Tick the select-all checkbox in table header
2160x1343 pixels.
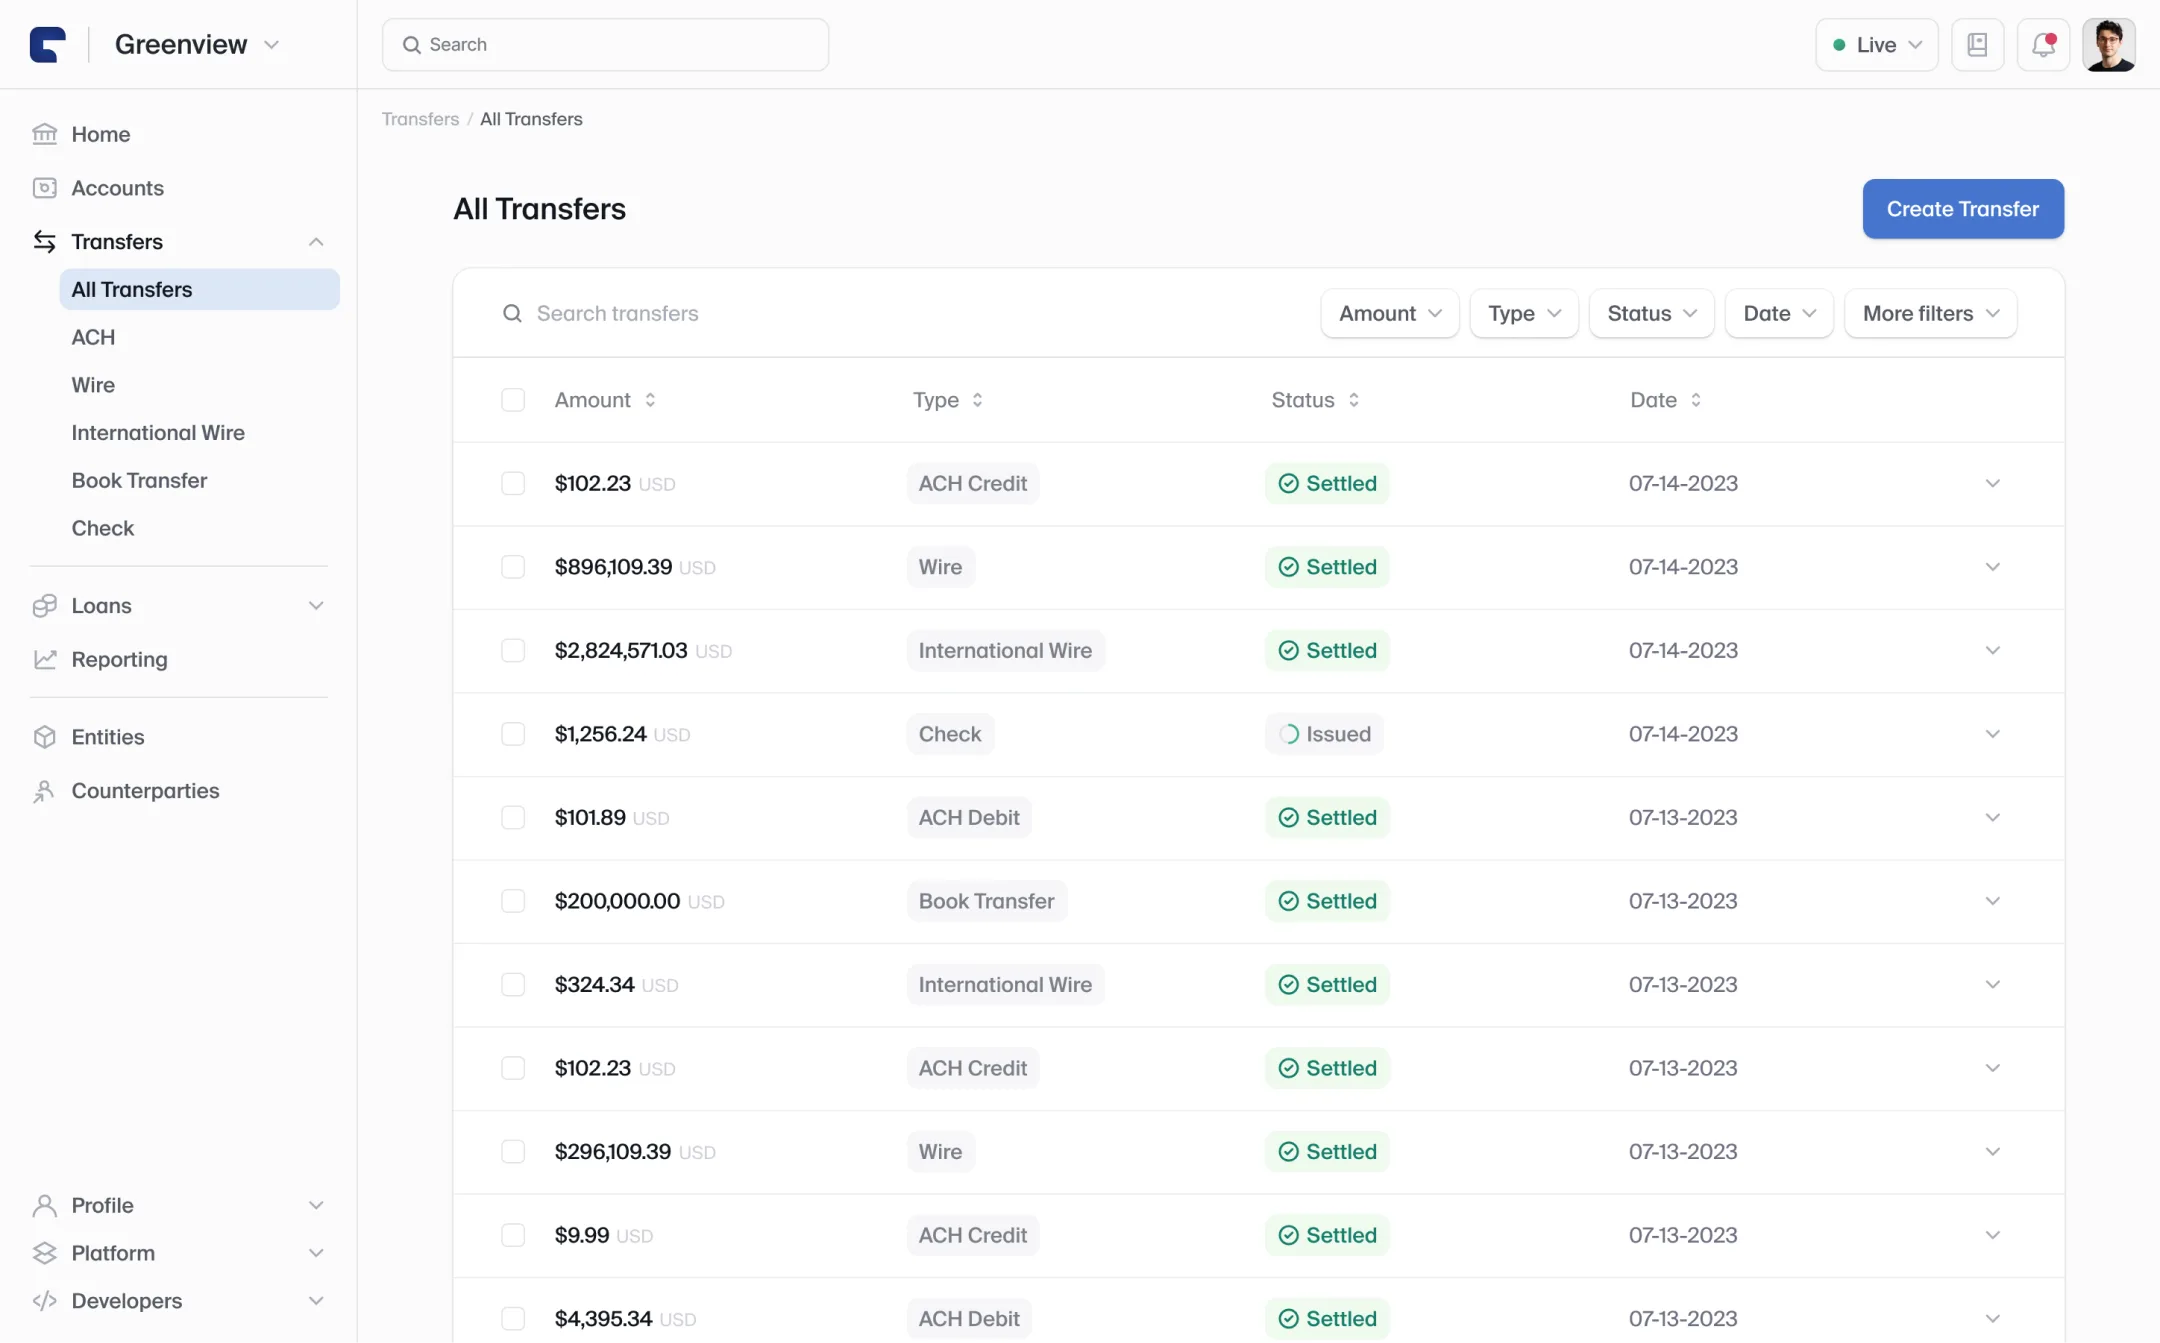513,400
